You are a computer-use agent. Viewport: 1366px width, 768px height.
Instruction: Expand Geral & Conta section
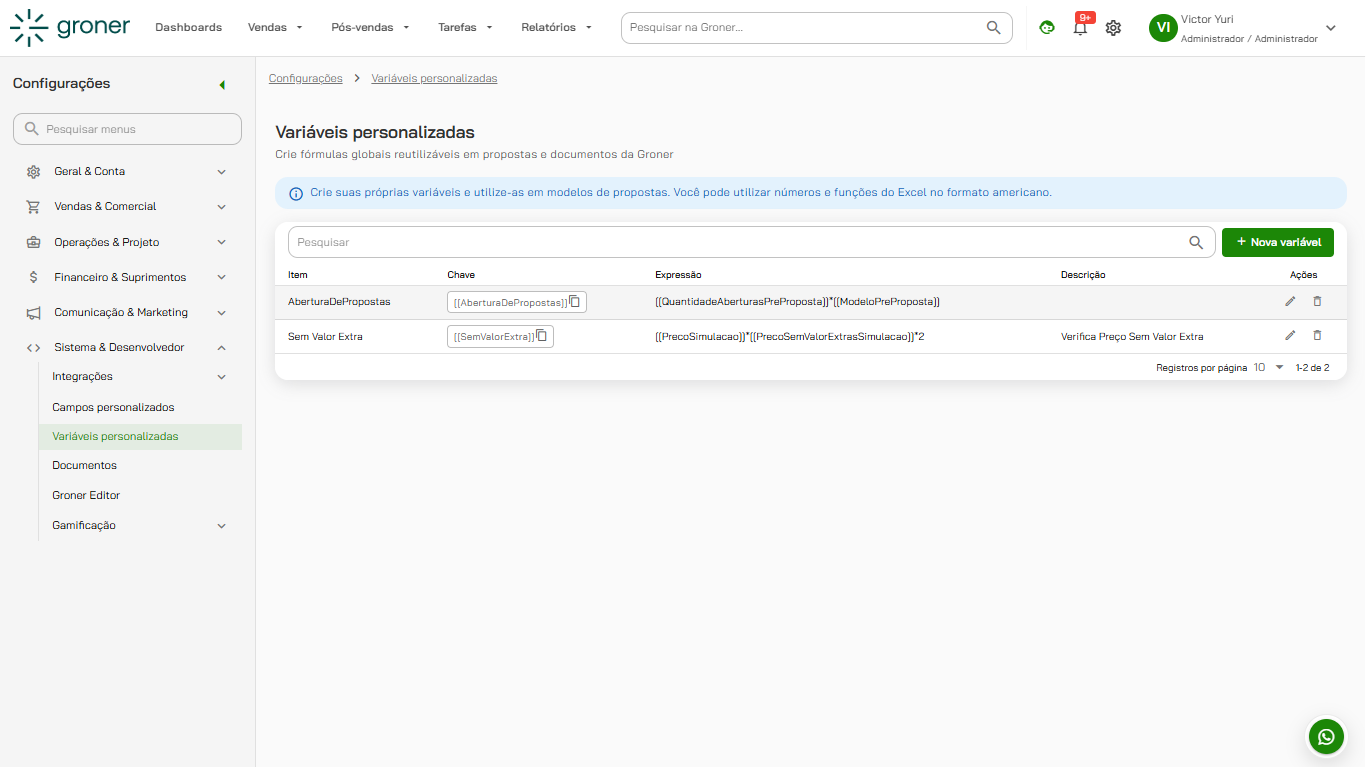tap(222, 172)
